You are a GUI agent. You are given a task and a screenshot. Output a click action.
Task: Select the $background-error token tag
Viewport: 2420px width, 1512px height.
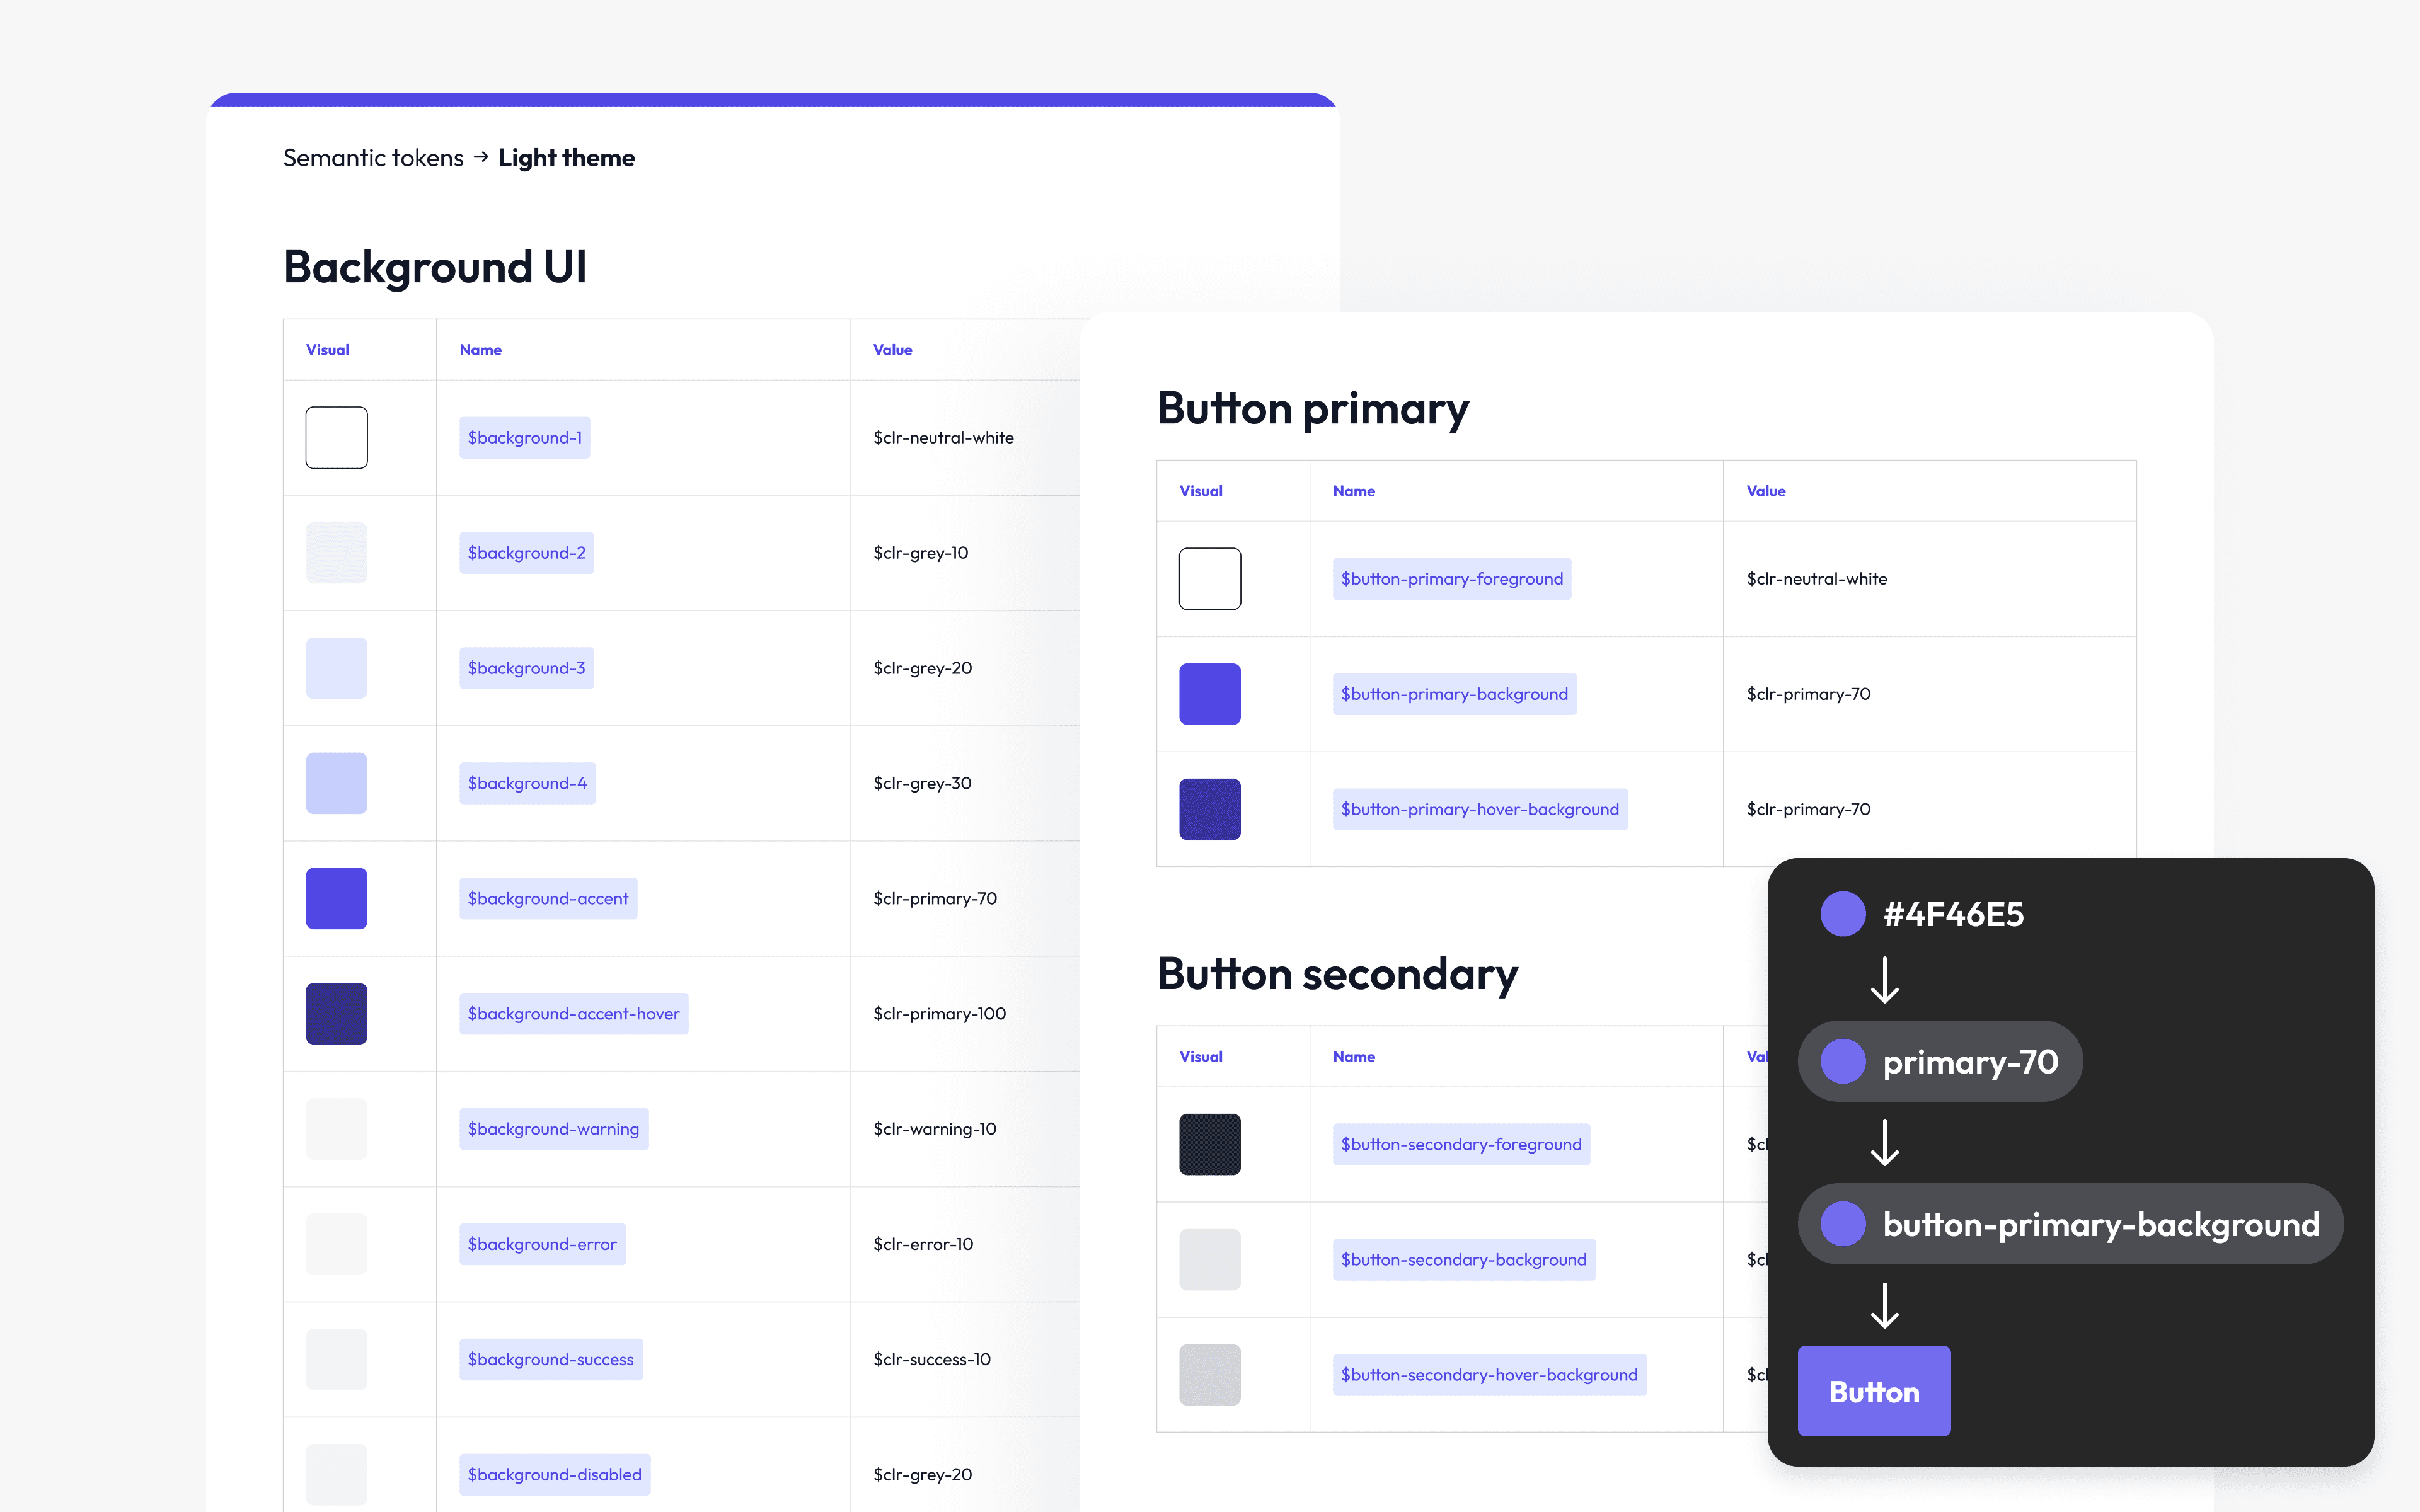542,1244
